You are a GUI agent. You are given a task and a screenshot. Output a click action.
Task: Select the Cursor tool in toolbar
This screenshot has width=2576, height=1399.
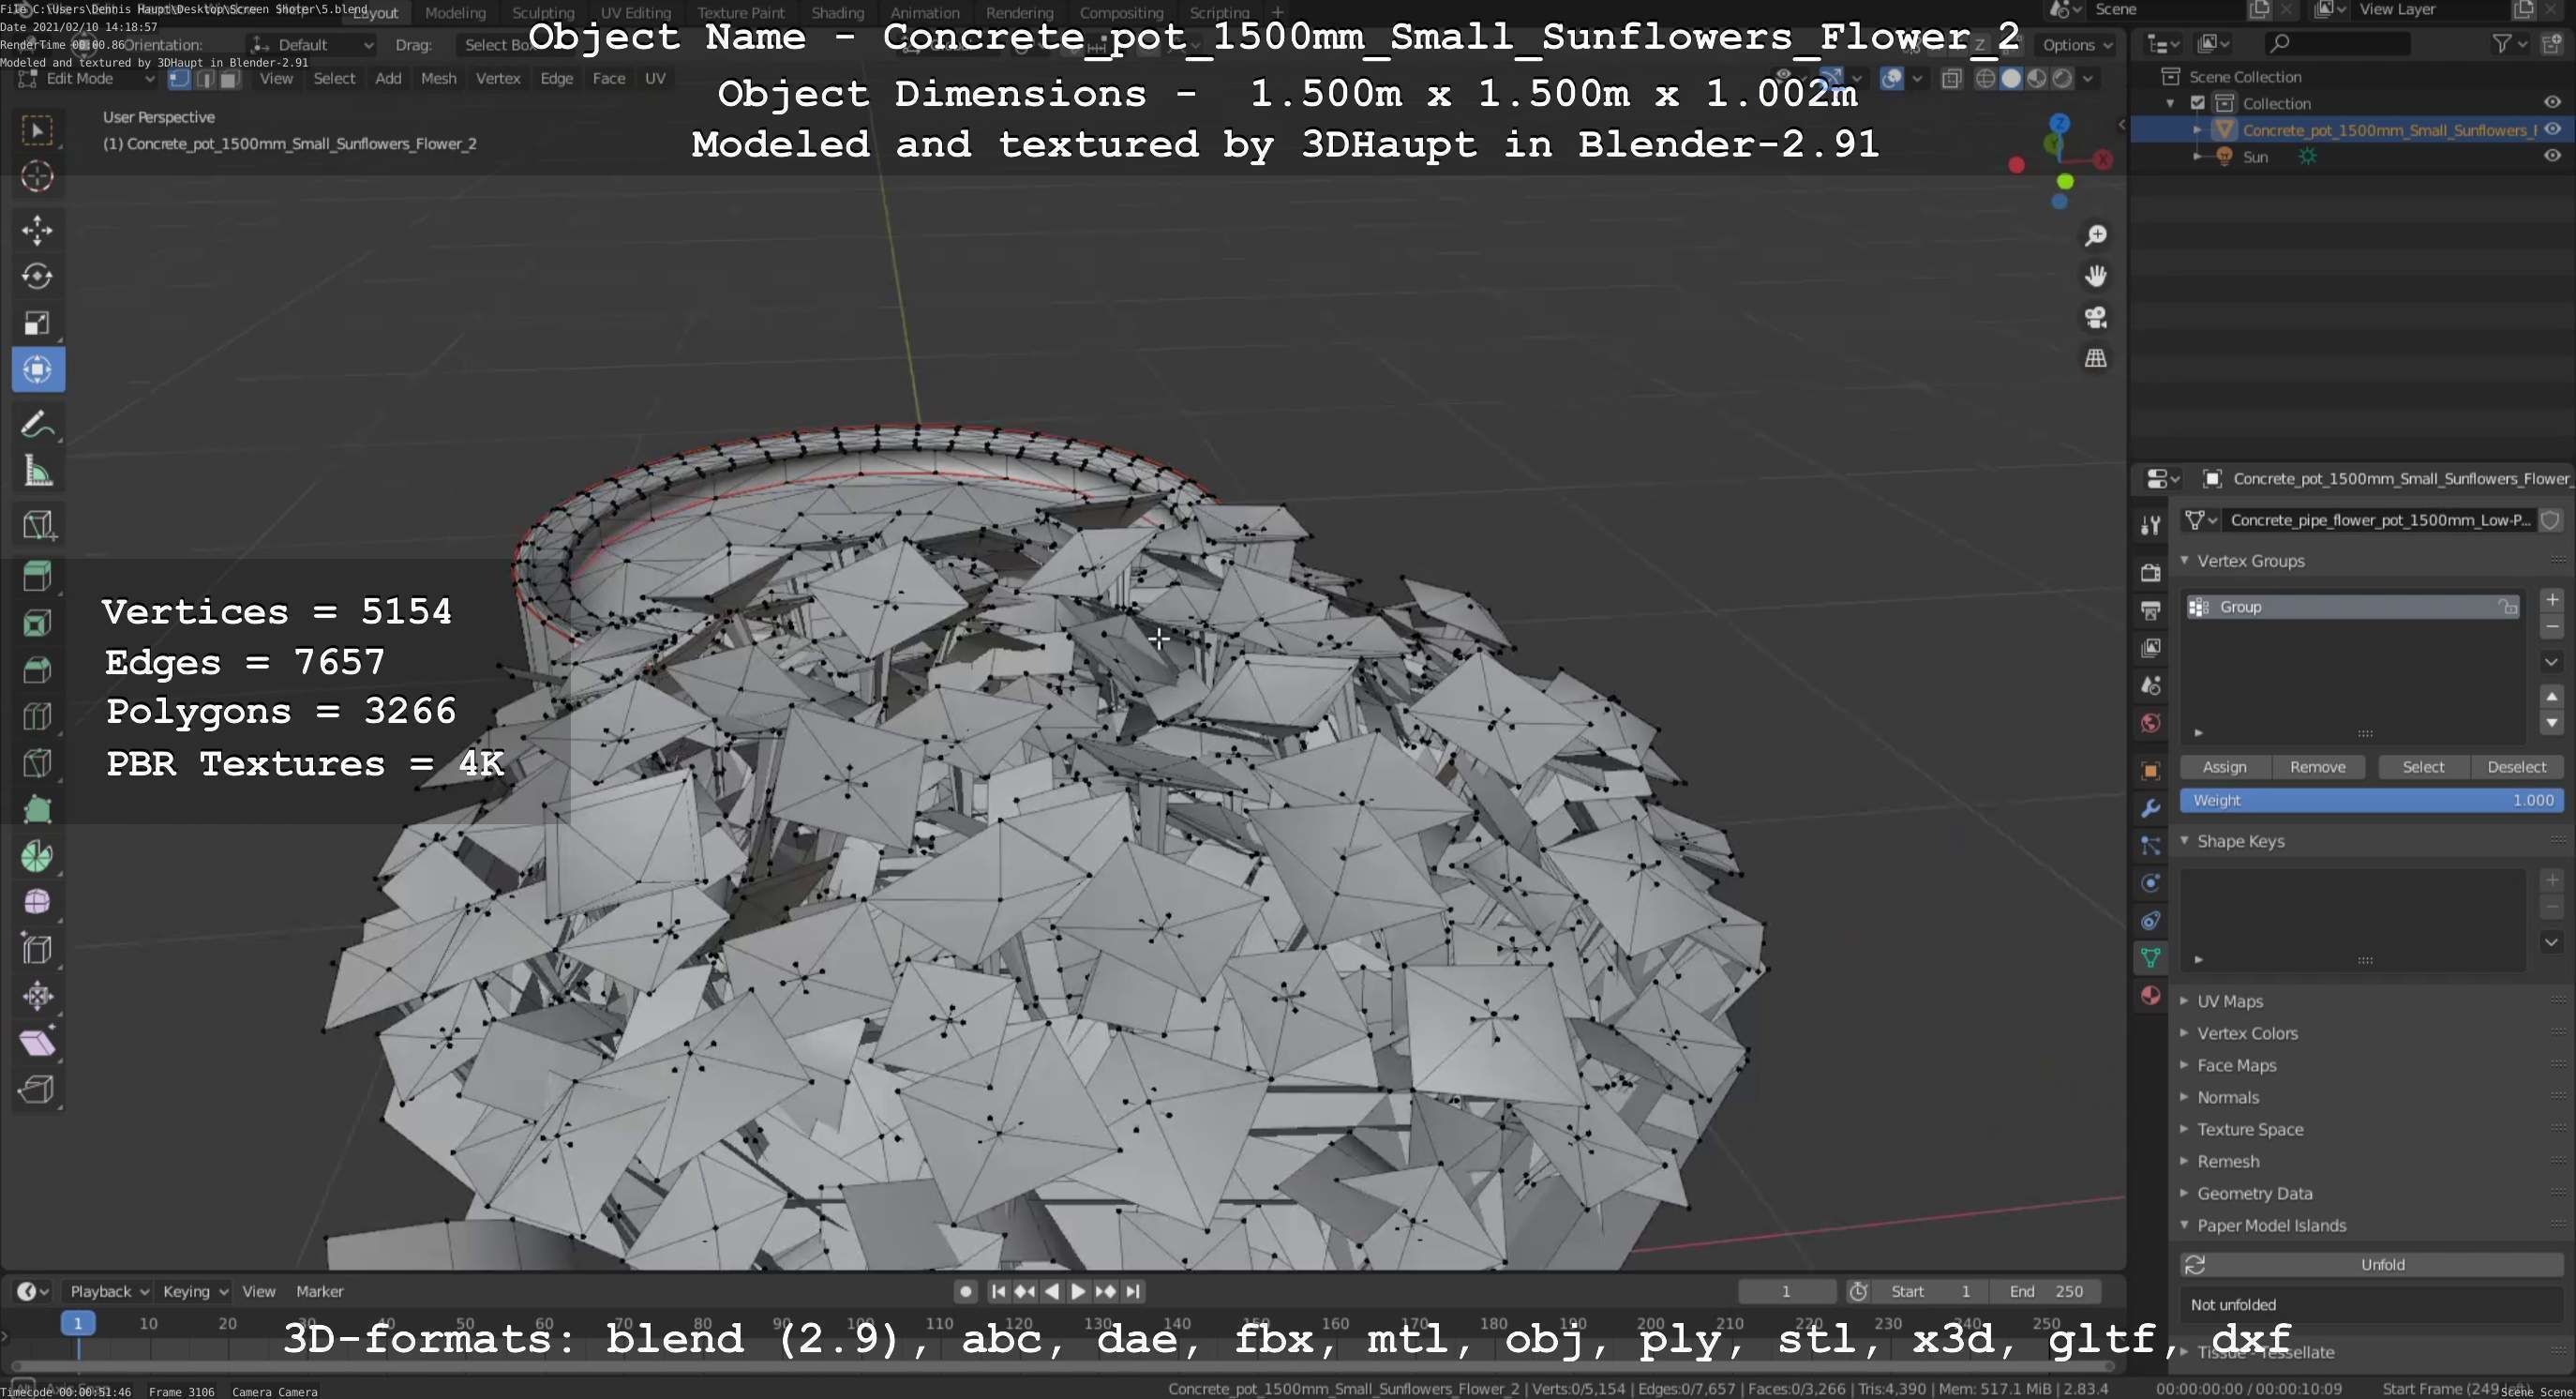pos(37,176)
